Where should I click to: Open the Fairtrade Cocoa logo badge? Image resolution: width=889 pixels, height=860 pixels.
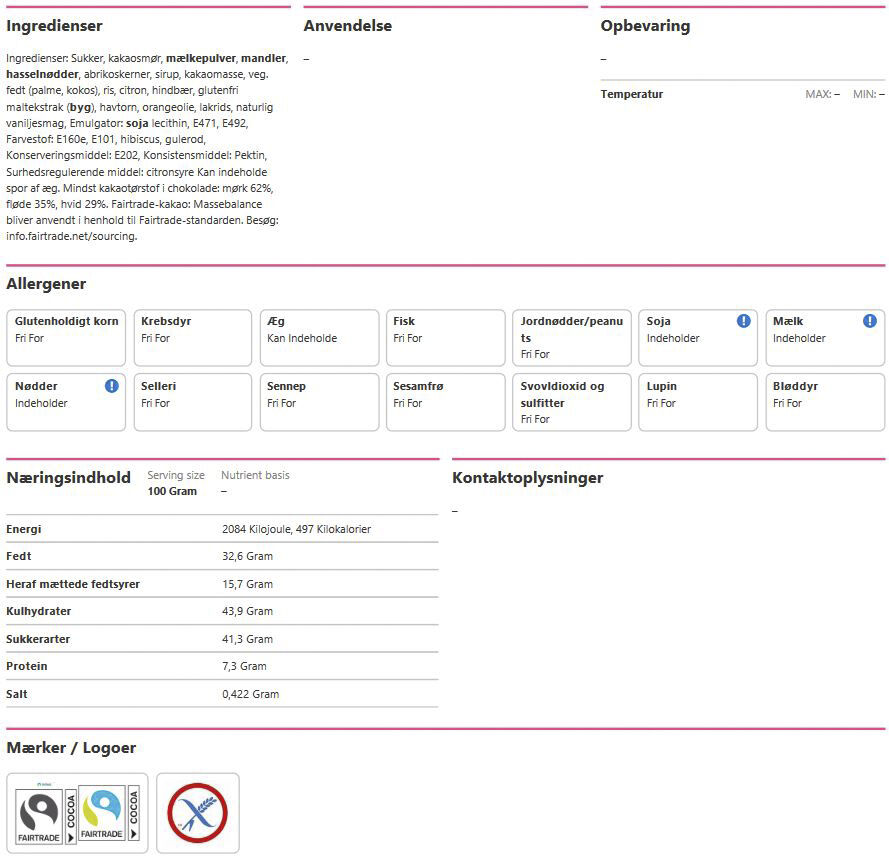pos(77,813)
